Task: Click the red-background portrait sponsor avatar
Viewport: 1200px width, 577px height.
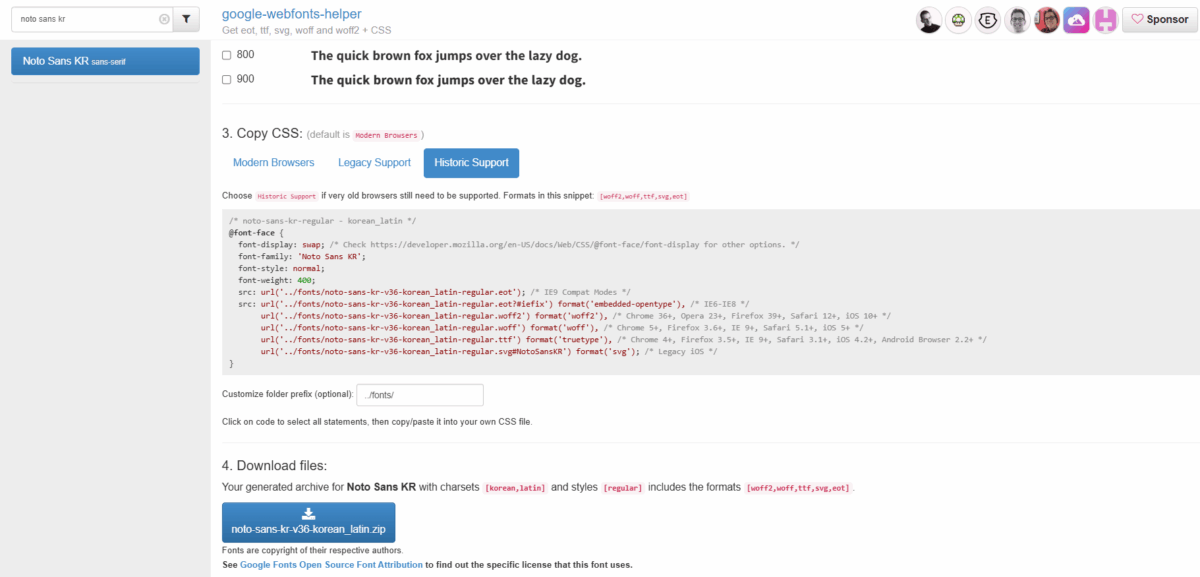Action: pyautogui.click(x=1047, y=20)
